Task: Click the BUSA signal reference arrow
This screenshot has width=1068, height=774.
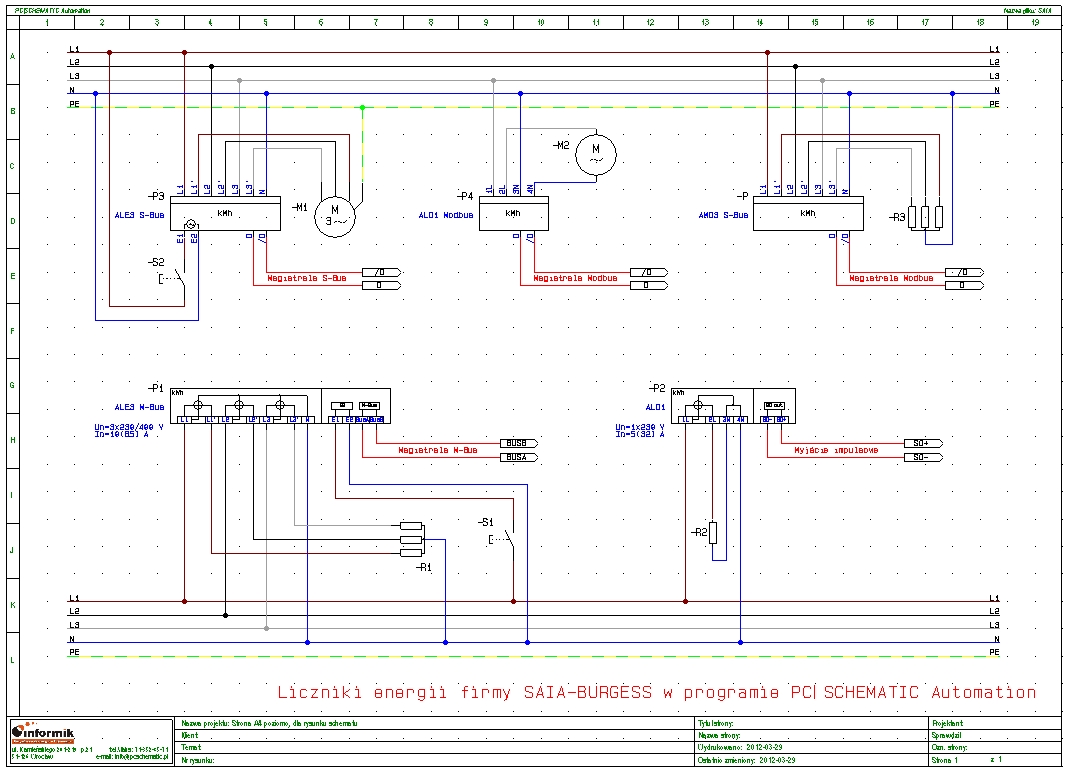Action: pos(518,457)
